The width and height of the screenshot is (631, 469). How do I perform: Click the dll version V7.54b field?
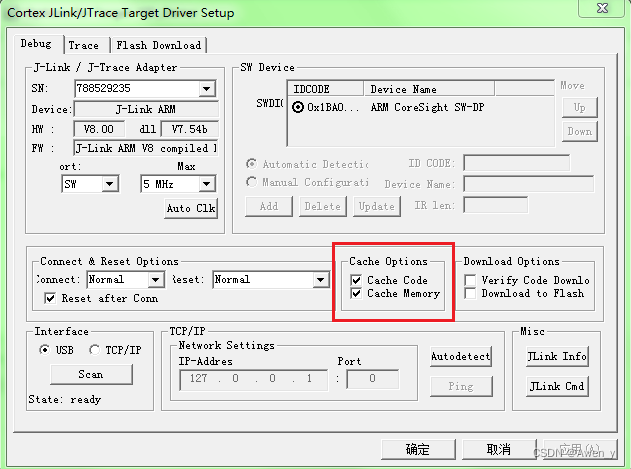pos(190,129)
